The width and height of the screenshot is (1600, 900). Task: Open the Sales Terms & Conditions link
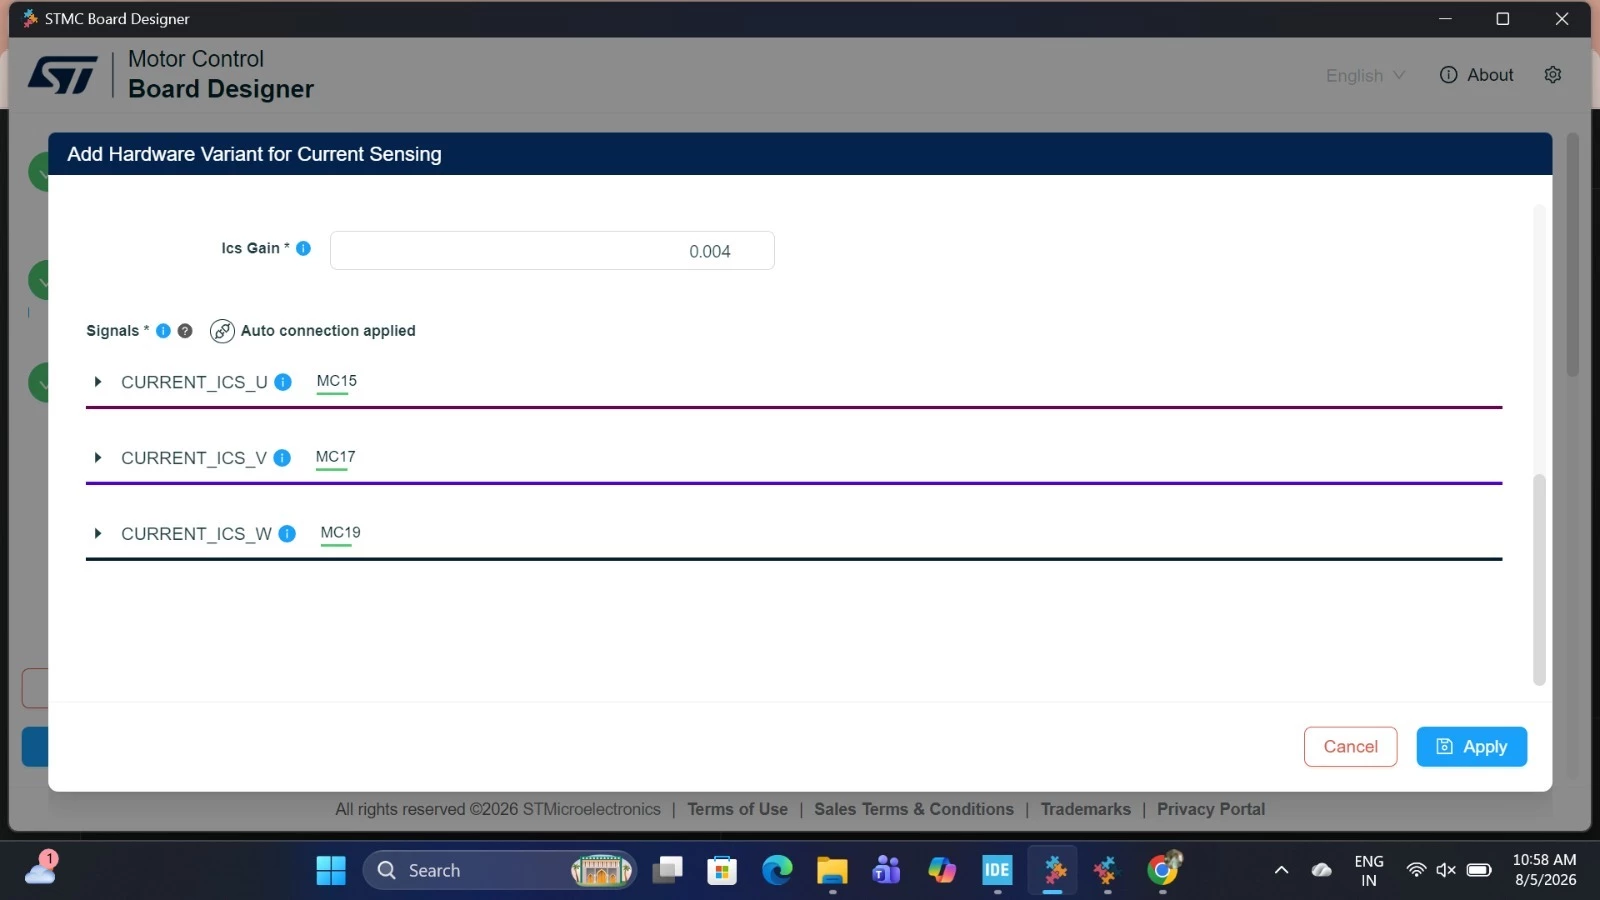tap(914, 809)
